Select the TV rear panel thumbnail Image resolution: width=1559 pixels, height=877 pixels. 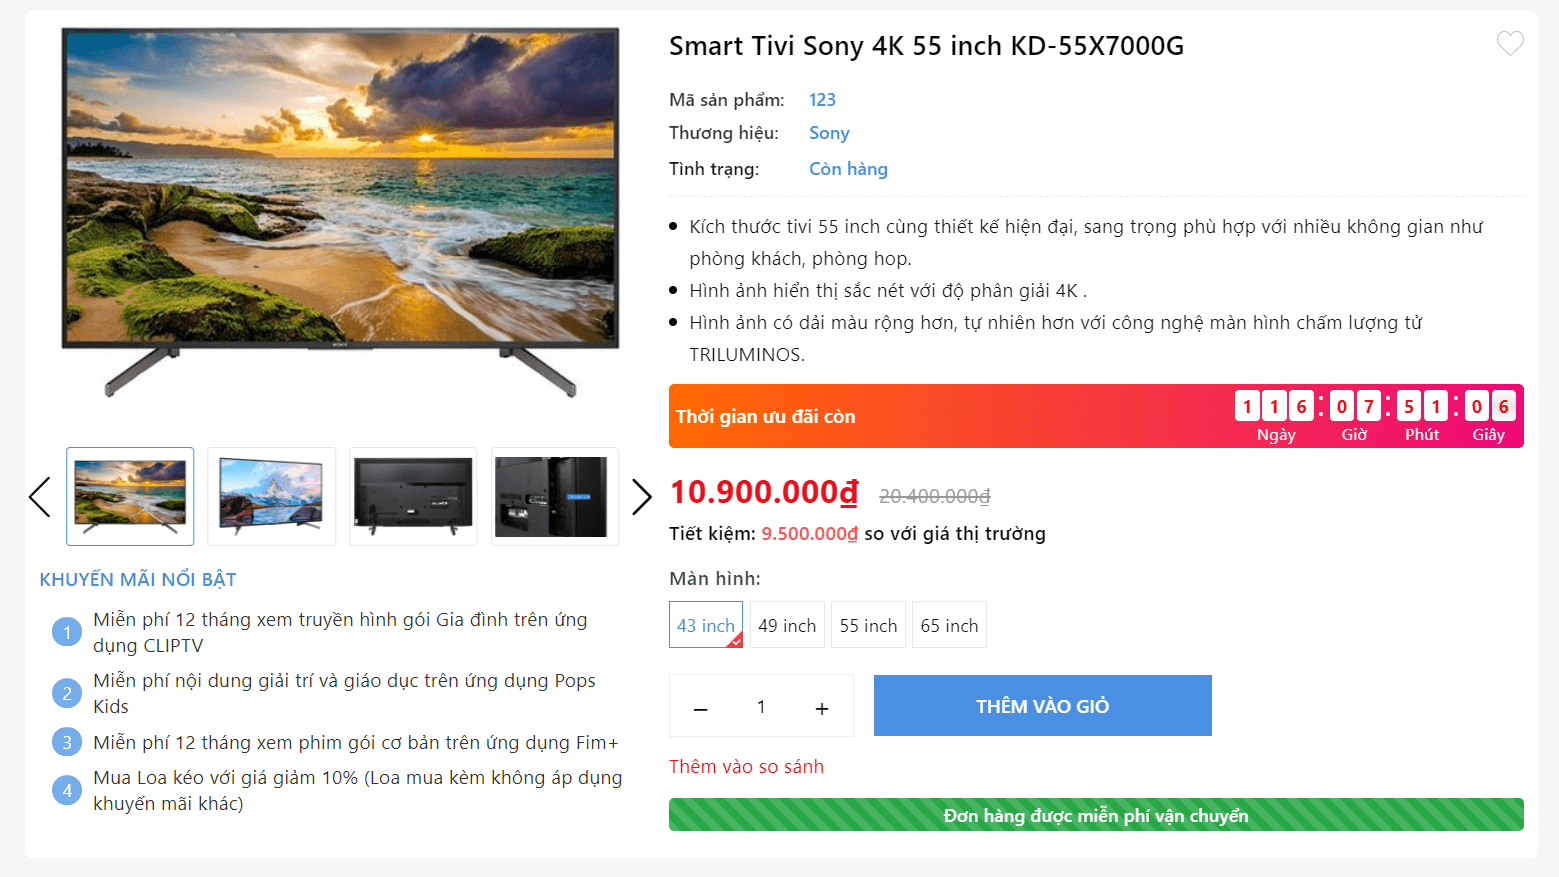pyautogui.click(x=413, y=496)
